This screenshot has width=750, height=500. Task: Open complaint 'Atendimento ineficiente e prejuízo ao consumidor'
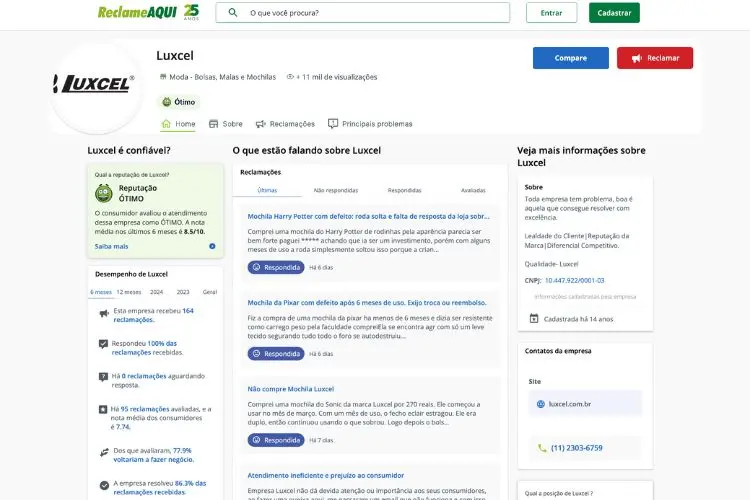point(326,476)
